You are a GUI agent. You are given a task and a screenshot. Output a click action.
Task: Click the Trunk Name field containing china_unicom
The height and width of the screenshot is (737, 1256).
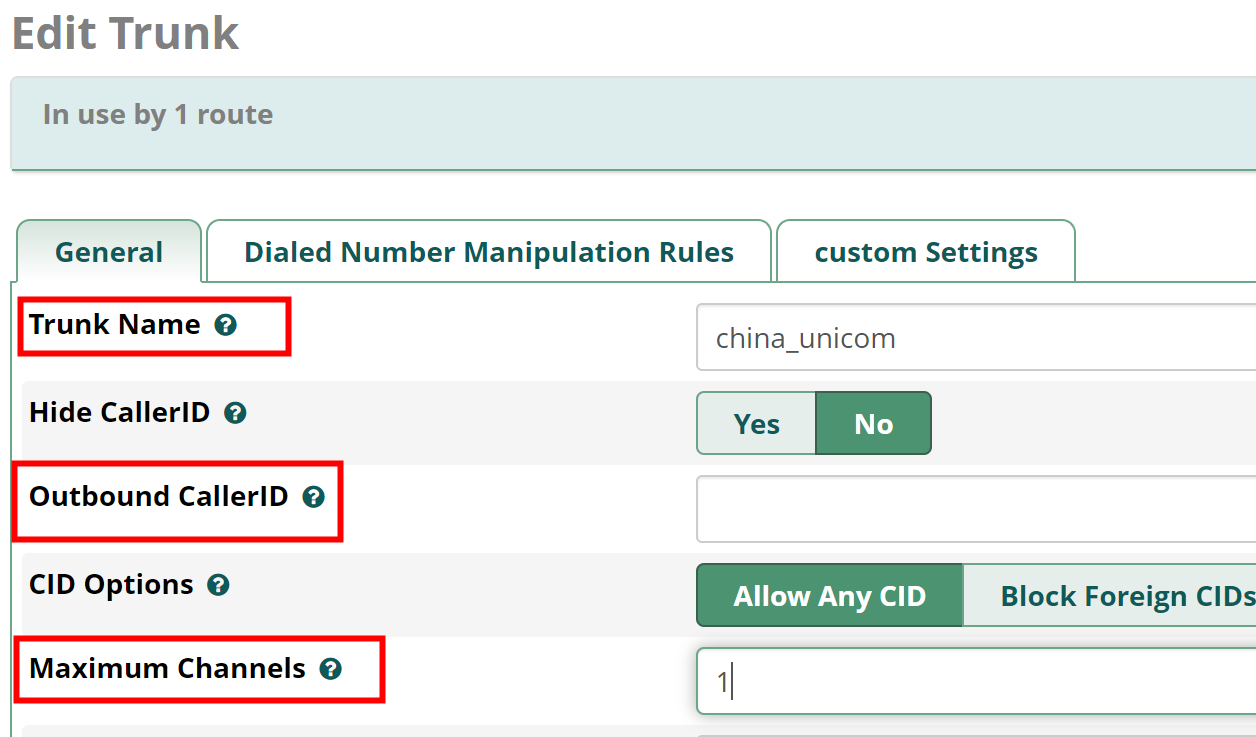[x=976, y=338]
